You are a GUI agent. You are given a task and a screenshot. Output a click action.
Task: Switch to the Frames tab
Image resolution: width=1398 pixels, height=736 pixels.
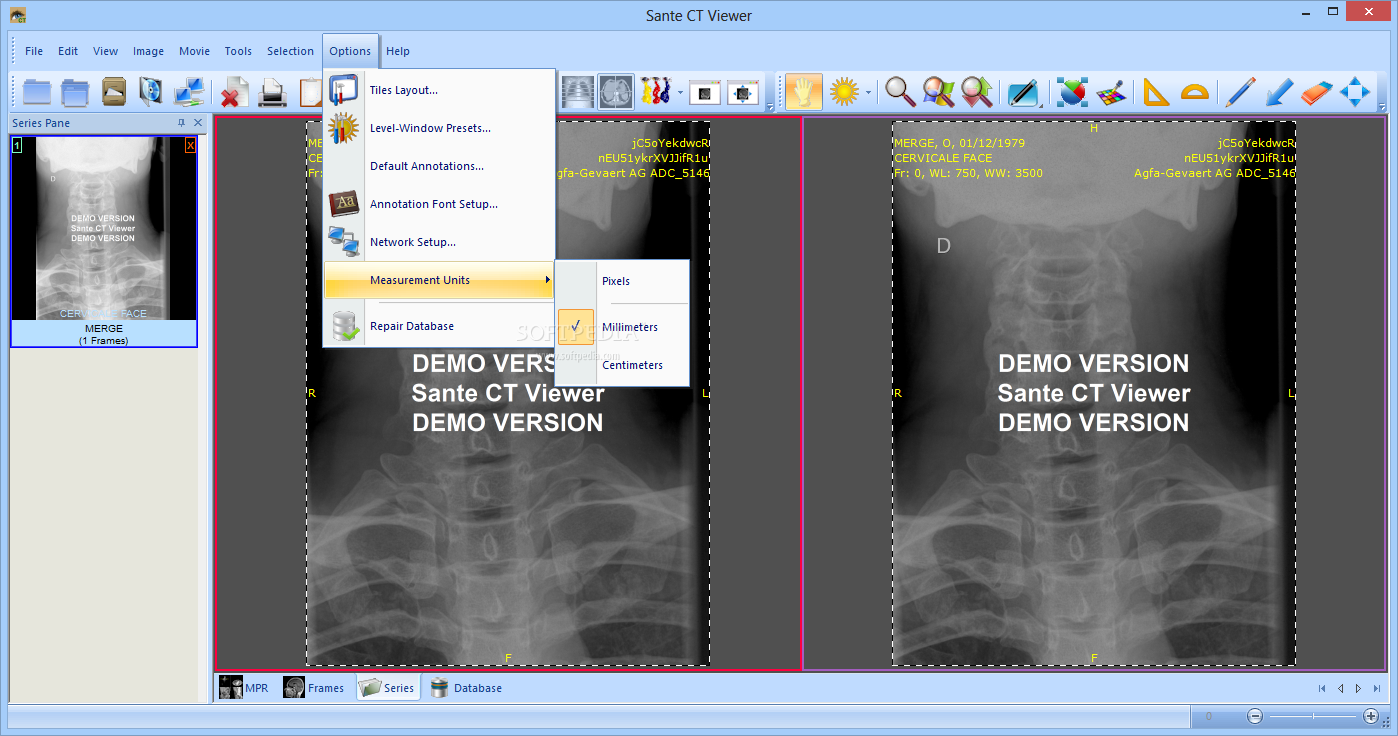click(x=314, y=688)
